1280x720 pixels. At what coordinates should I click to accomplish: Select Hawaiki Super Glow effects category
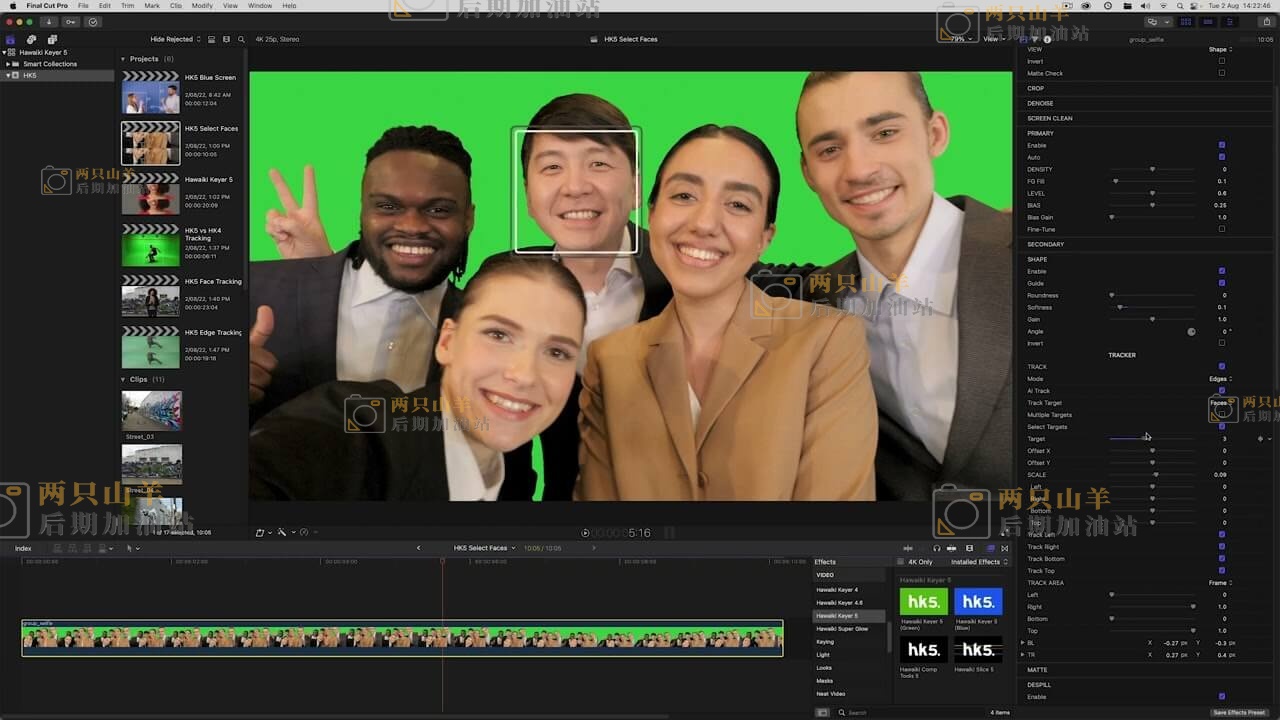point(842,629)
